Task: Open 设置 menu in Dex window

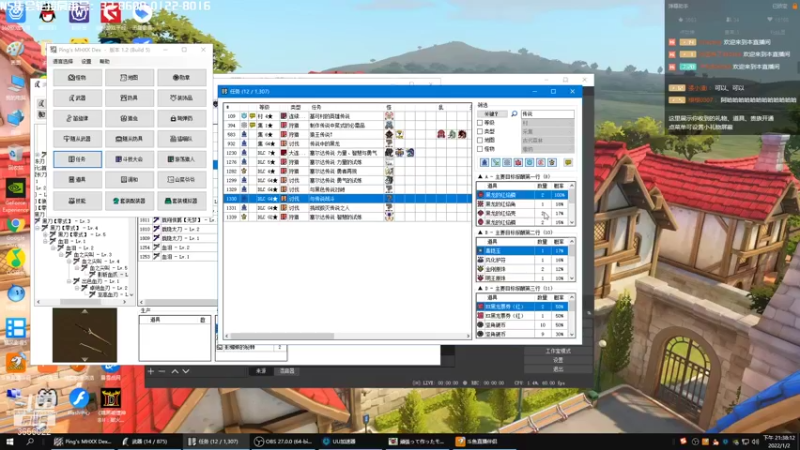Action: click(86, 61)
